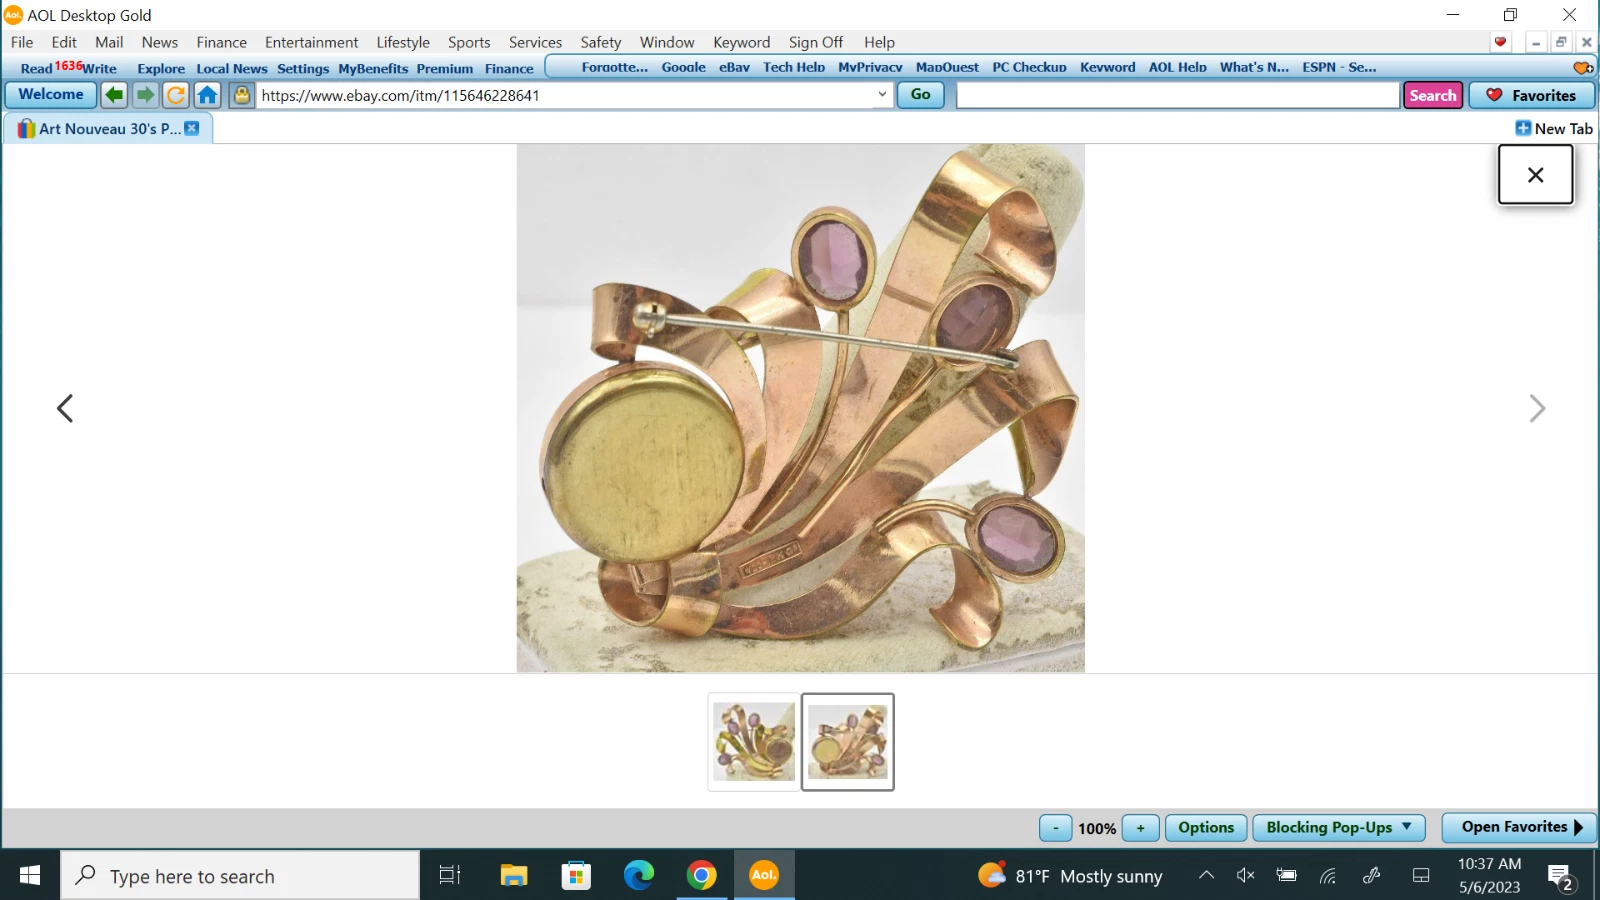Click Local News in the toolbar
The width and height of the screenshot is (1600, 900).
pyautogui.click(x=232, y=69)
